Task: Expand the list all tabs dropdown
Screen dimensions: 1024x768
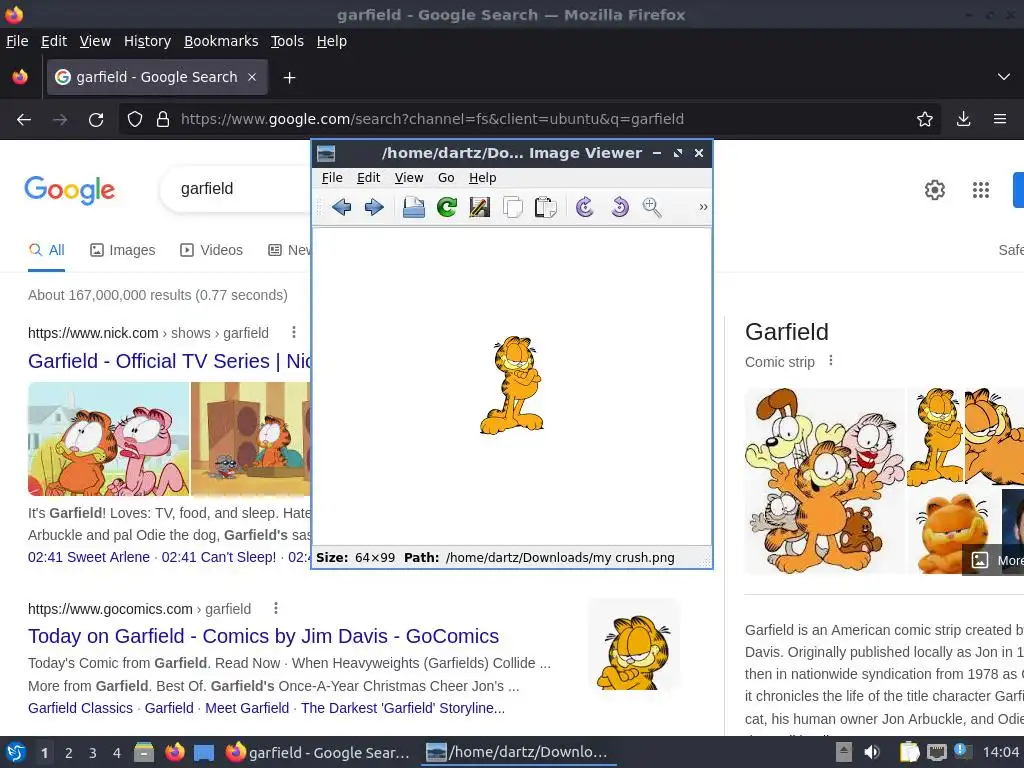Action: click(x=1004, y=77)
